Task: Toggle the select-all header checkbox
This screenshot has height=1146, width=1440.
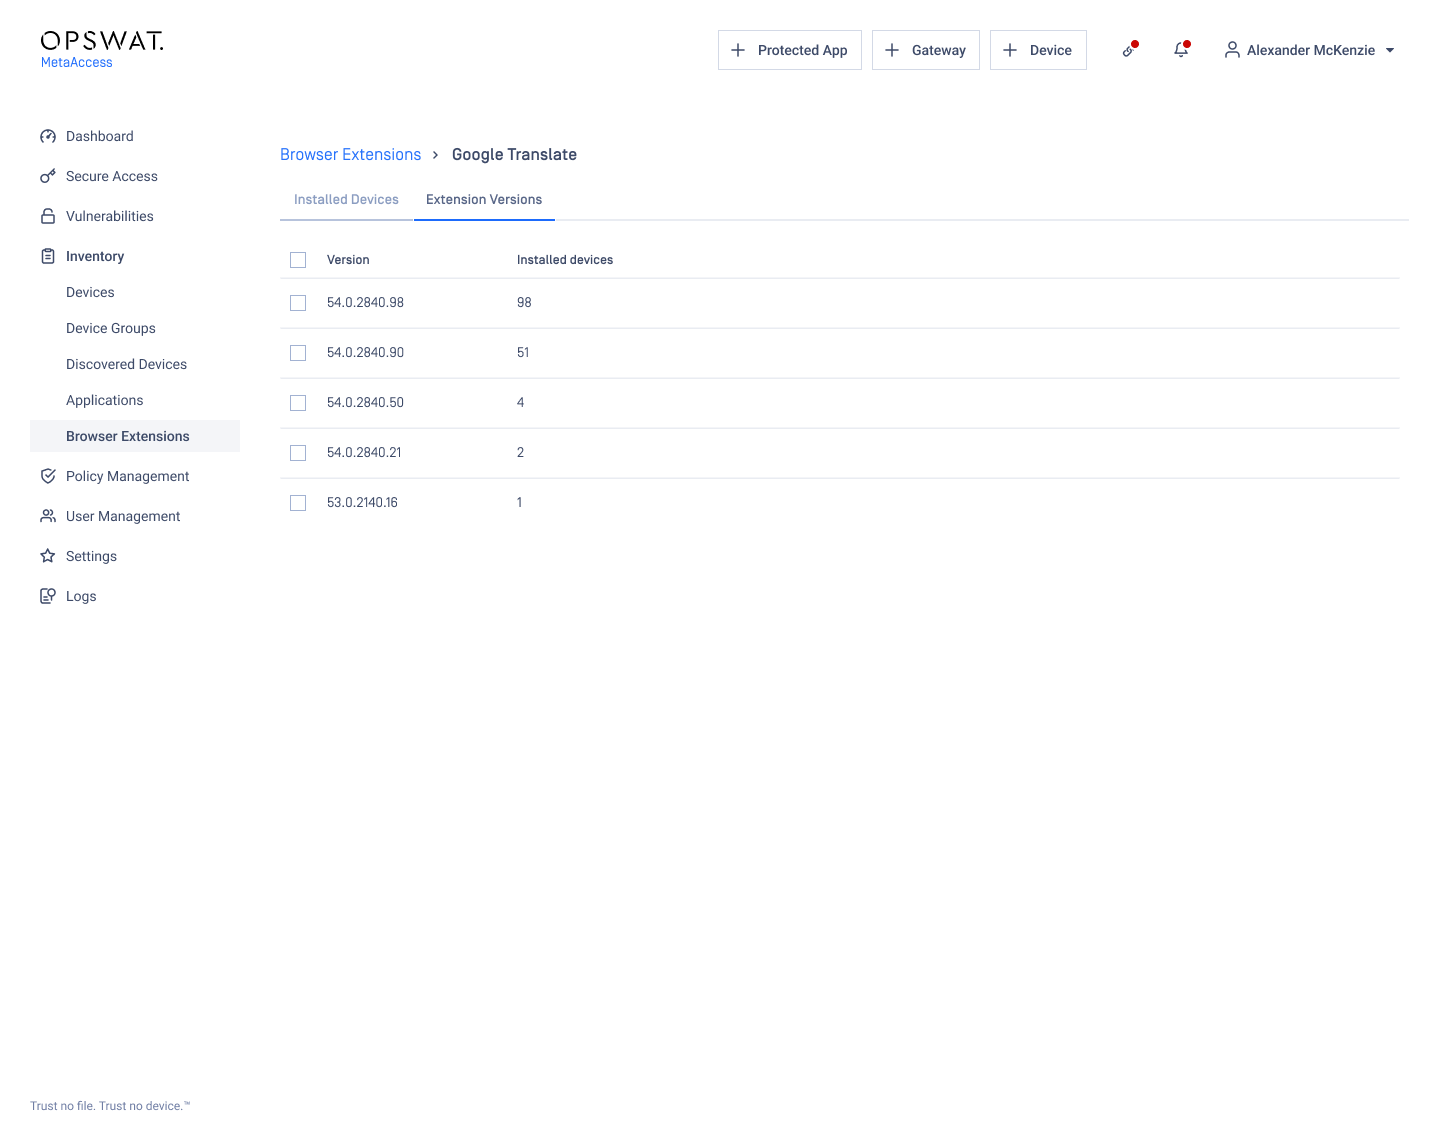Action: coord(298,260)
